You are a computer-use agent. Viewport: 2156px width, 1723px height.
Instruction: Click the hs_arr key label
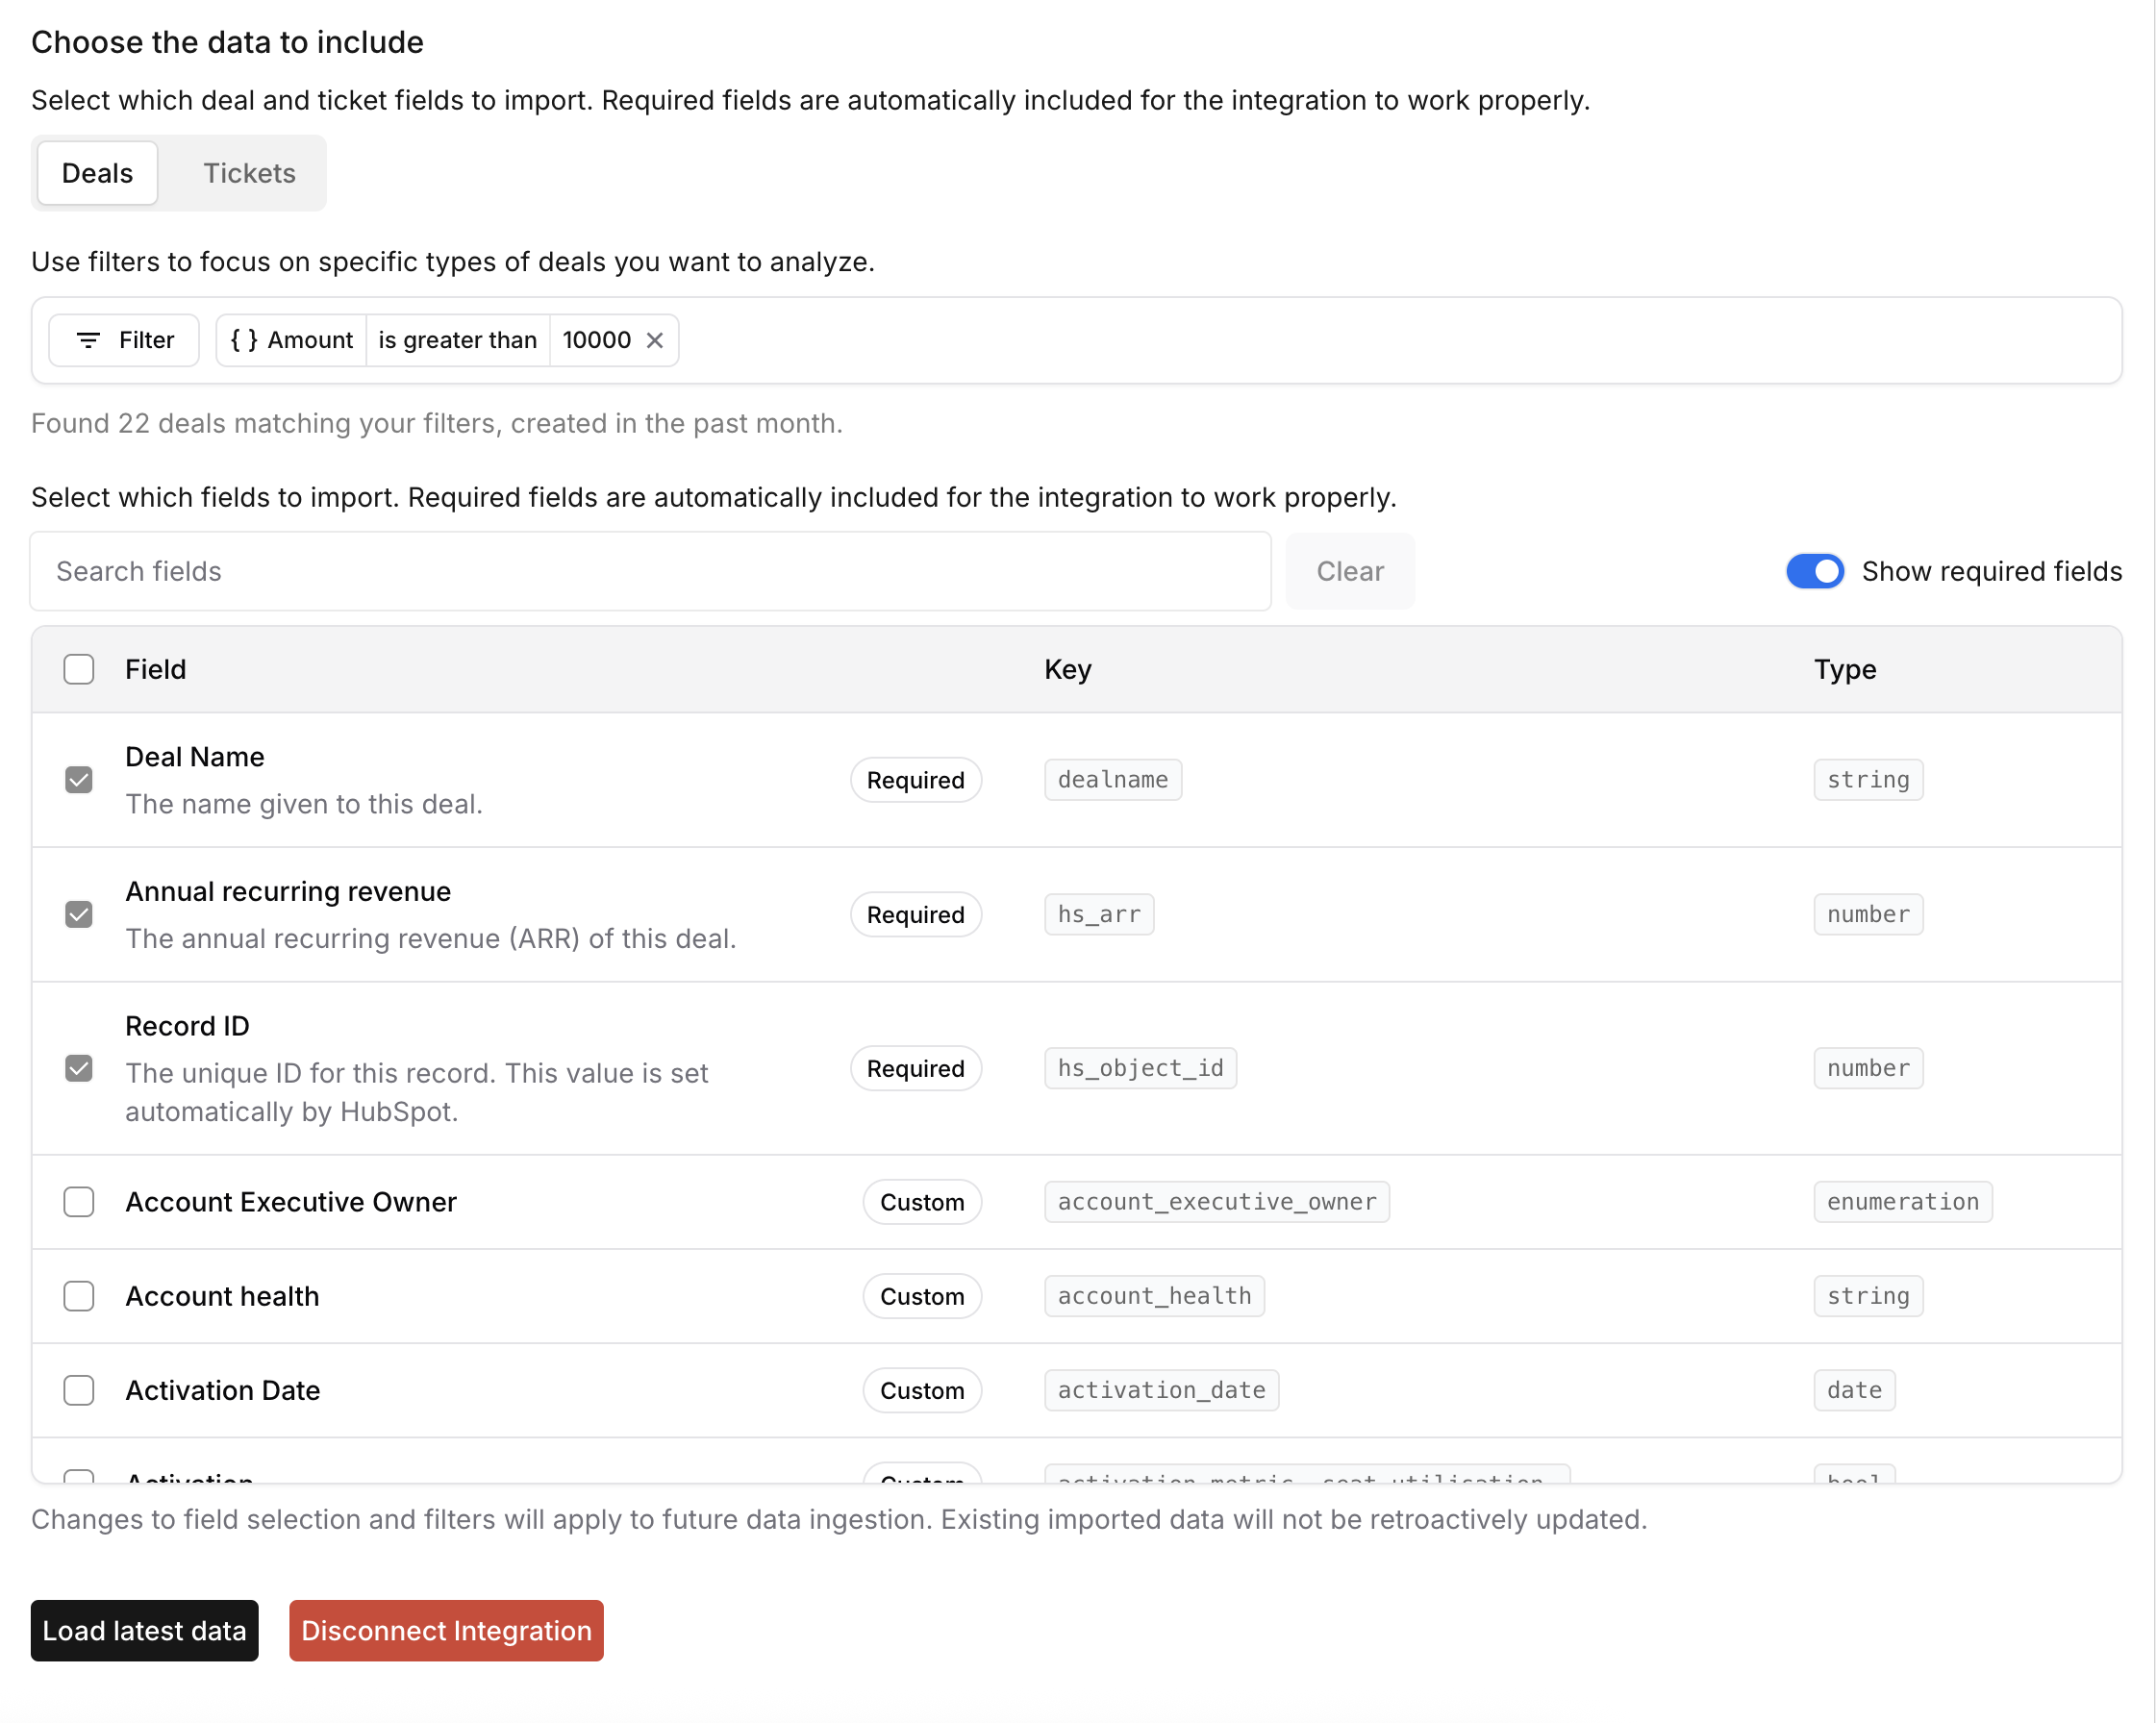click(1098, 914)
